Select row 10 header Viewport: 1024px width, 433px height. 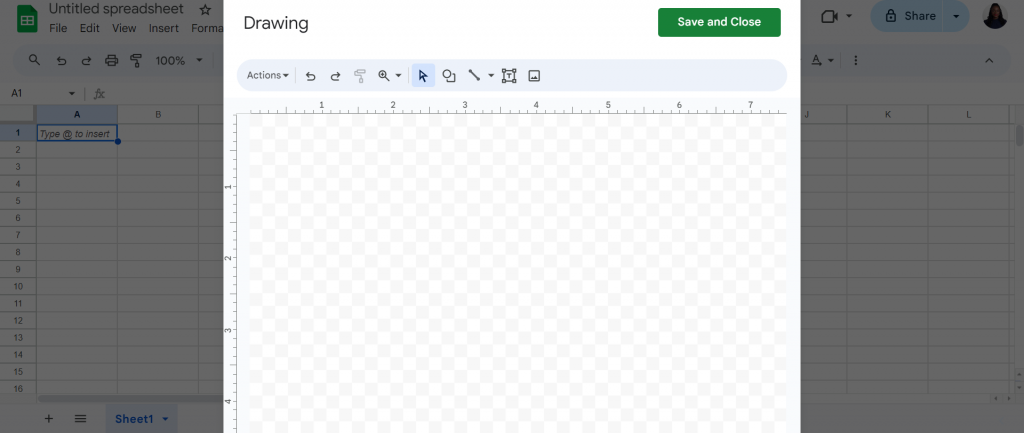click(18, 286)
